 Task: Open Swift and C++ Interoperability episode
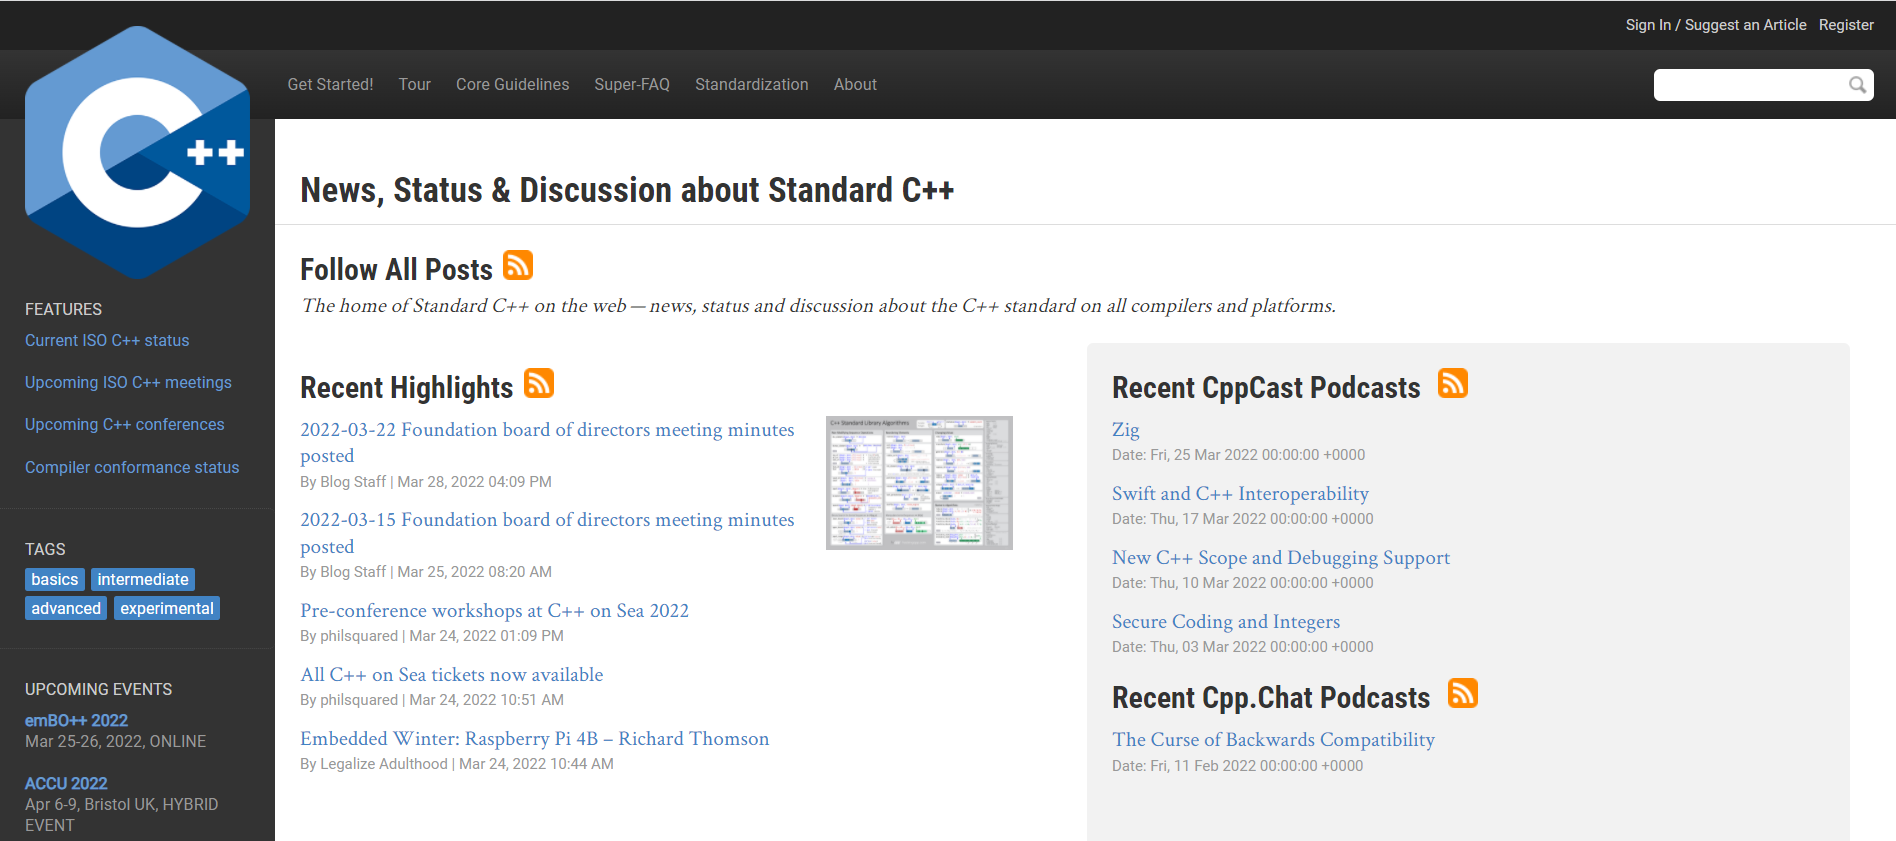(1240, 494)
